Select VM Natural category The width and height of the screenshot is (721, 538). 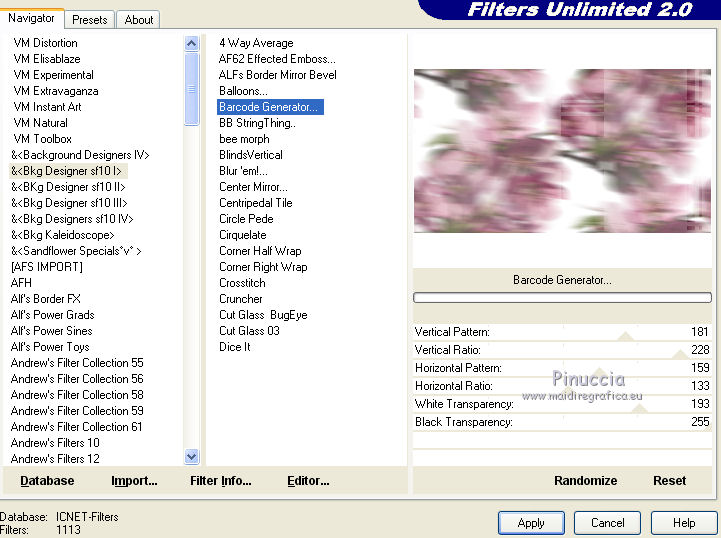click(40, 123)
